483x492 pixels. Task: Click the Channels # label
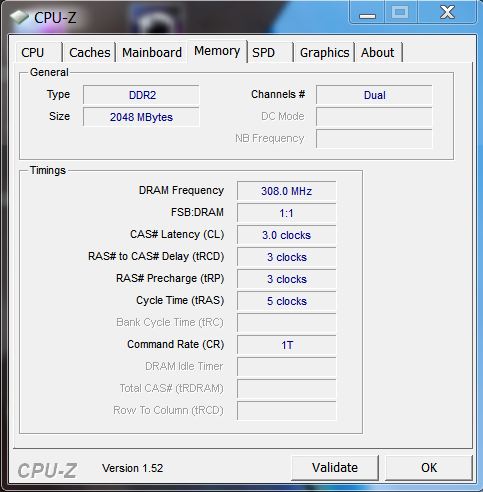[x=278, y=94]
